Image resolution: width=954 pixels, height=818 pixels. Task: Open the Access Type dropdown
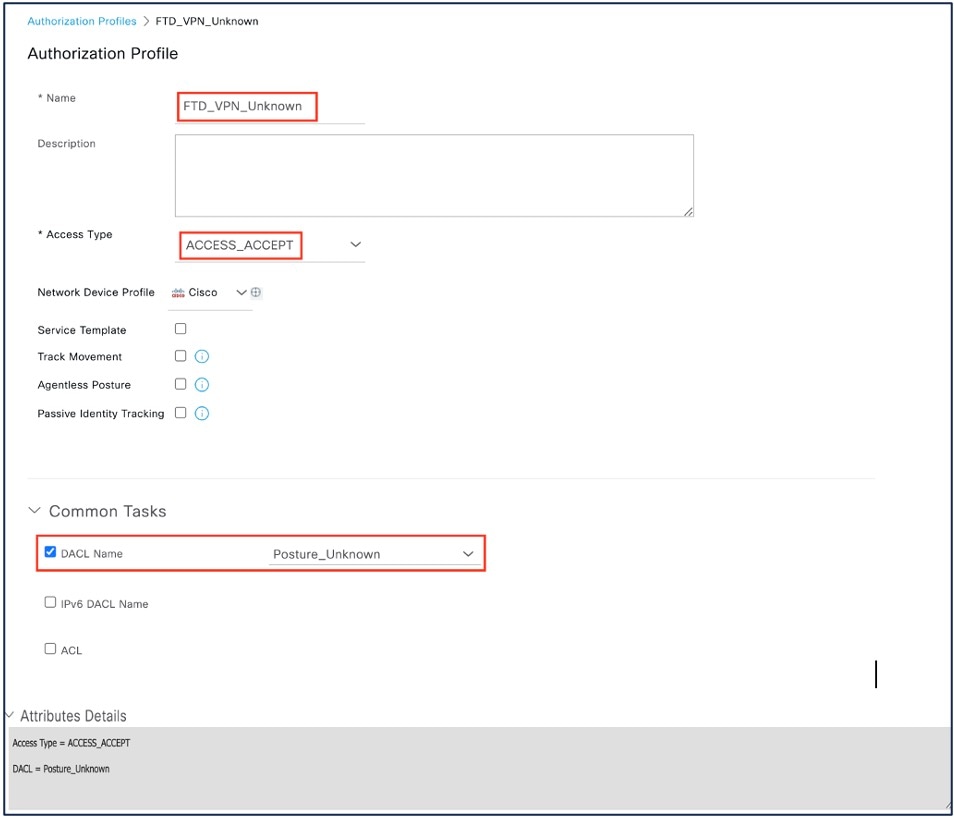tap(270, 245)
